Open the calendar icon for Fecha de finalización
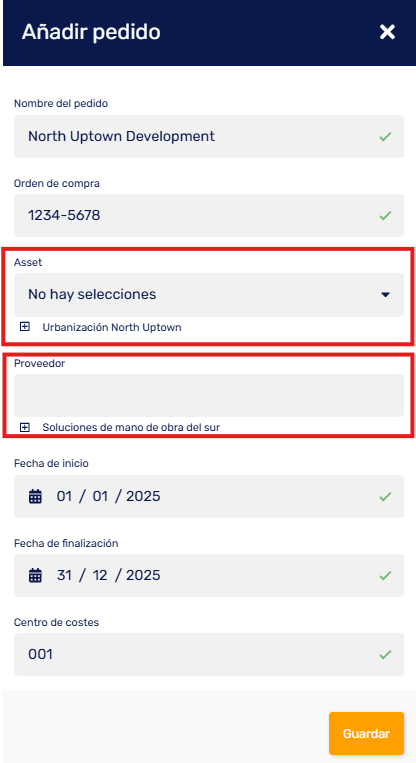 [x=35, y=575]
